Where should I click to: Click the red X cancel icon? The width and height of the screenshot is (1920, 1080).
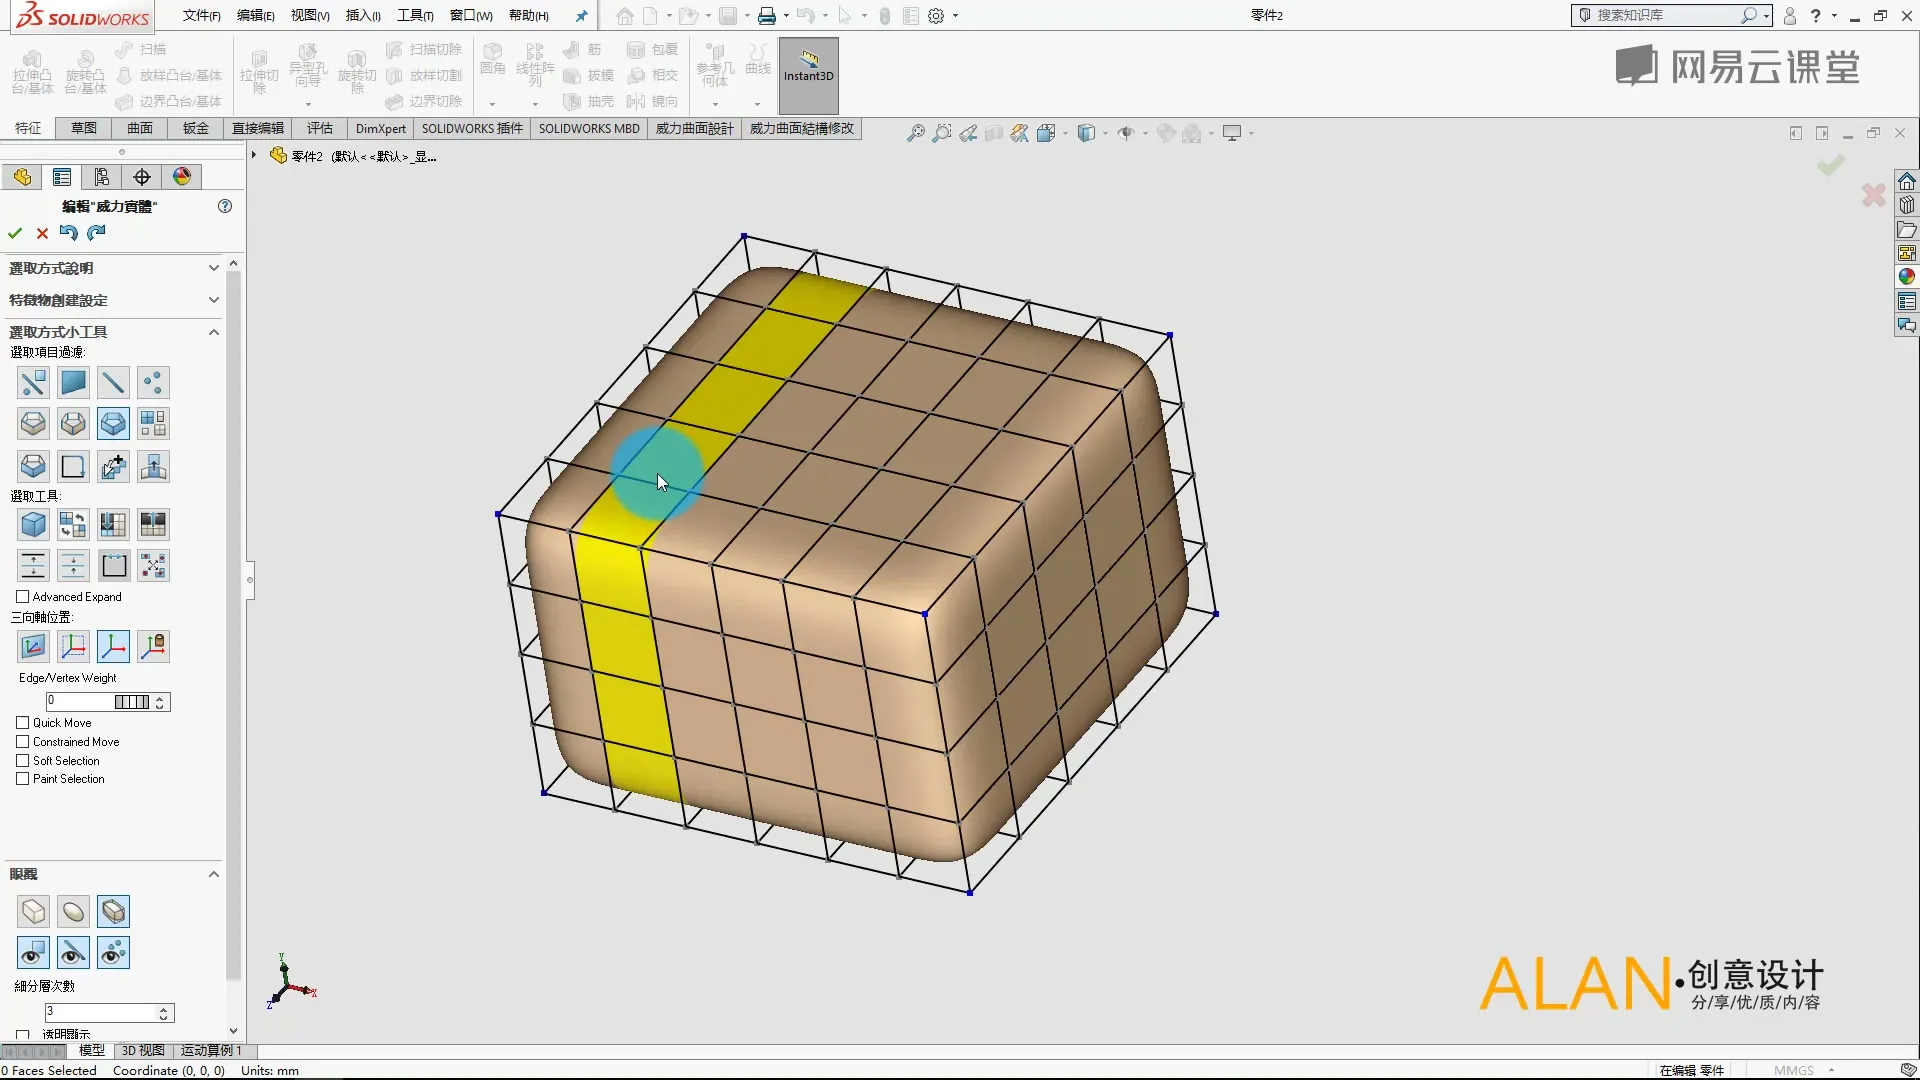click(42, 233)
